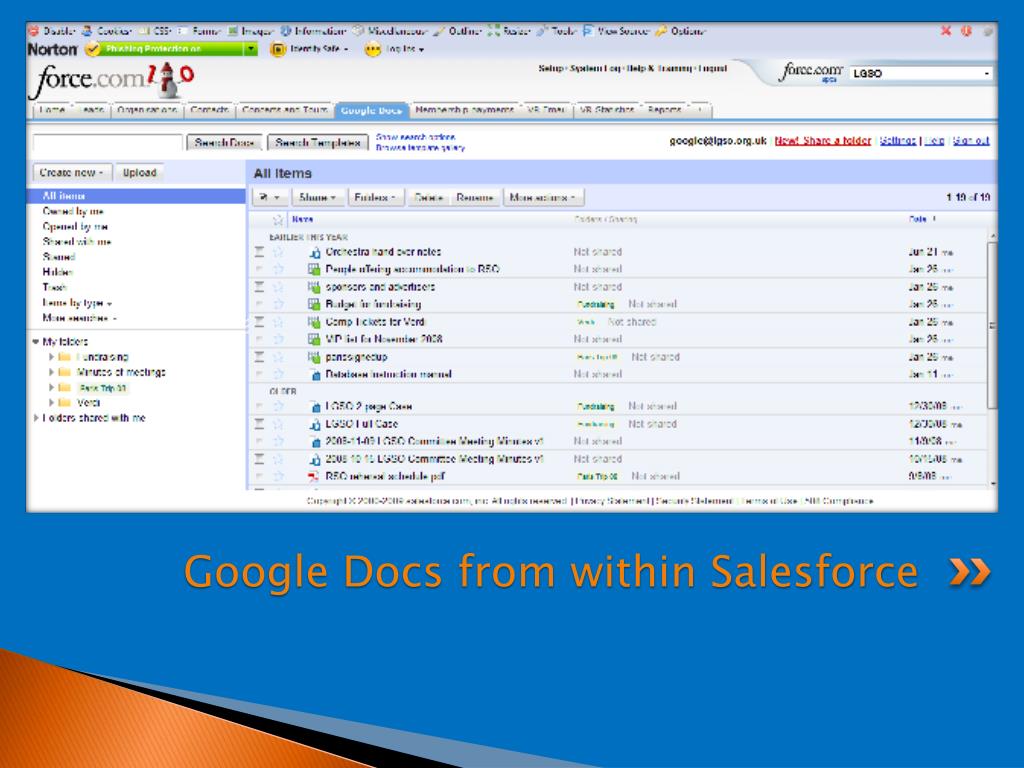
Task: Open the Norton Phishing Protection dropdown arrow
Action: coord(251,49)
